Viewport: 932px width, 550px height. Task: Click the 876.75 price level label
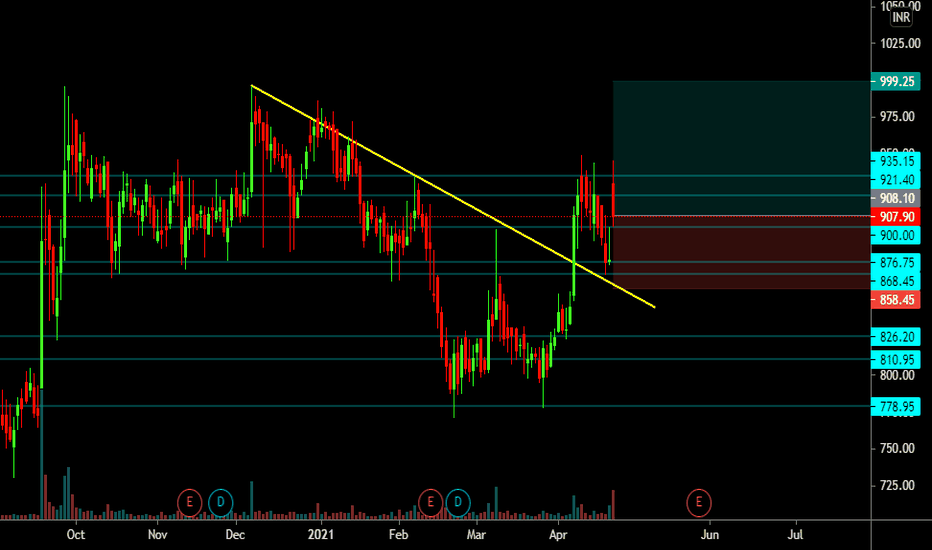pyautogui.click(x=896, y=262)
